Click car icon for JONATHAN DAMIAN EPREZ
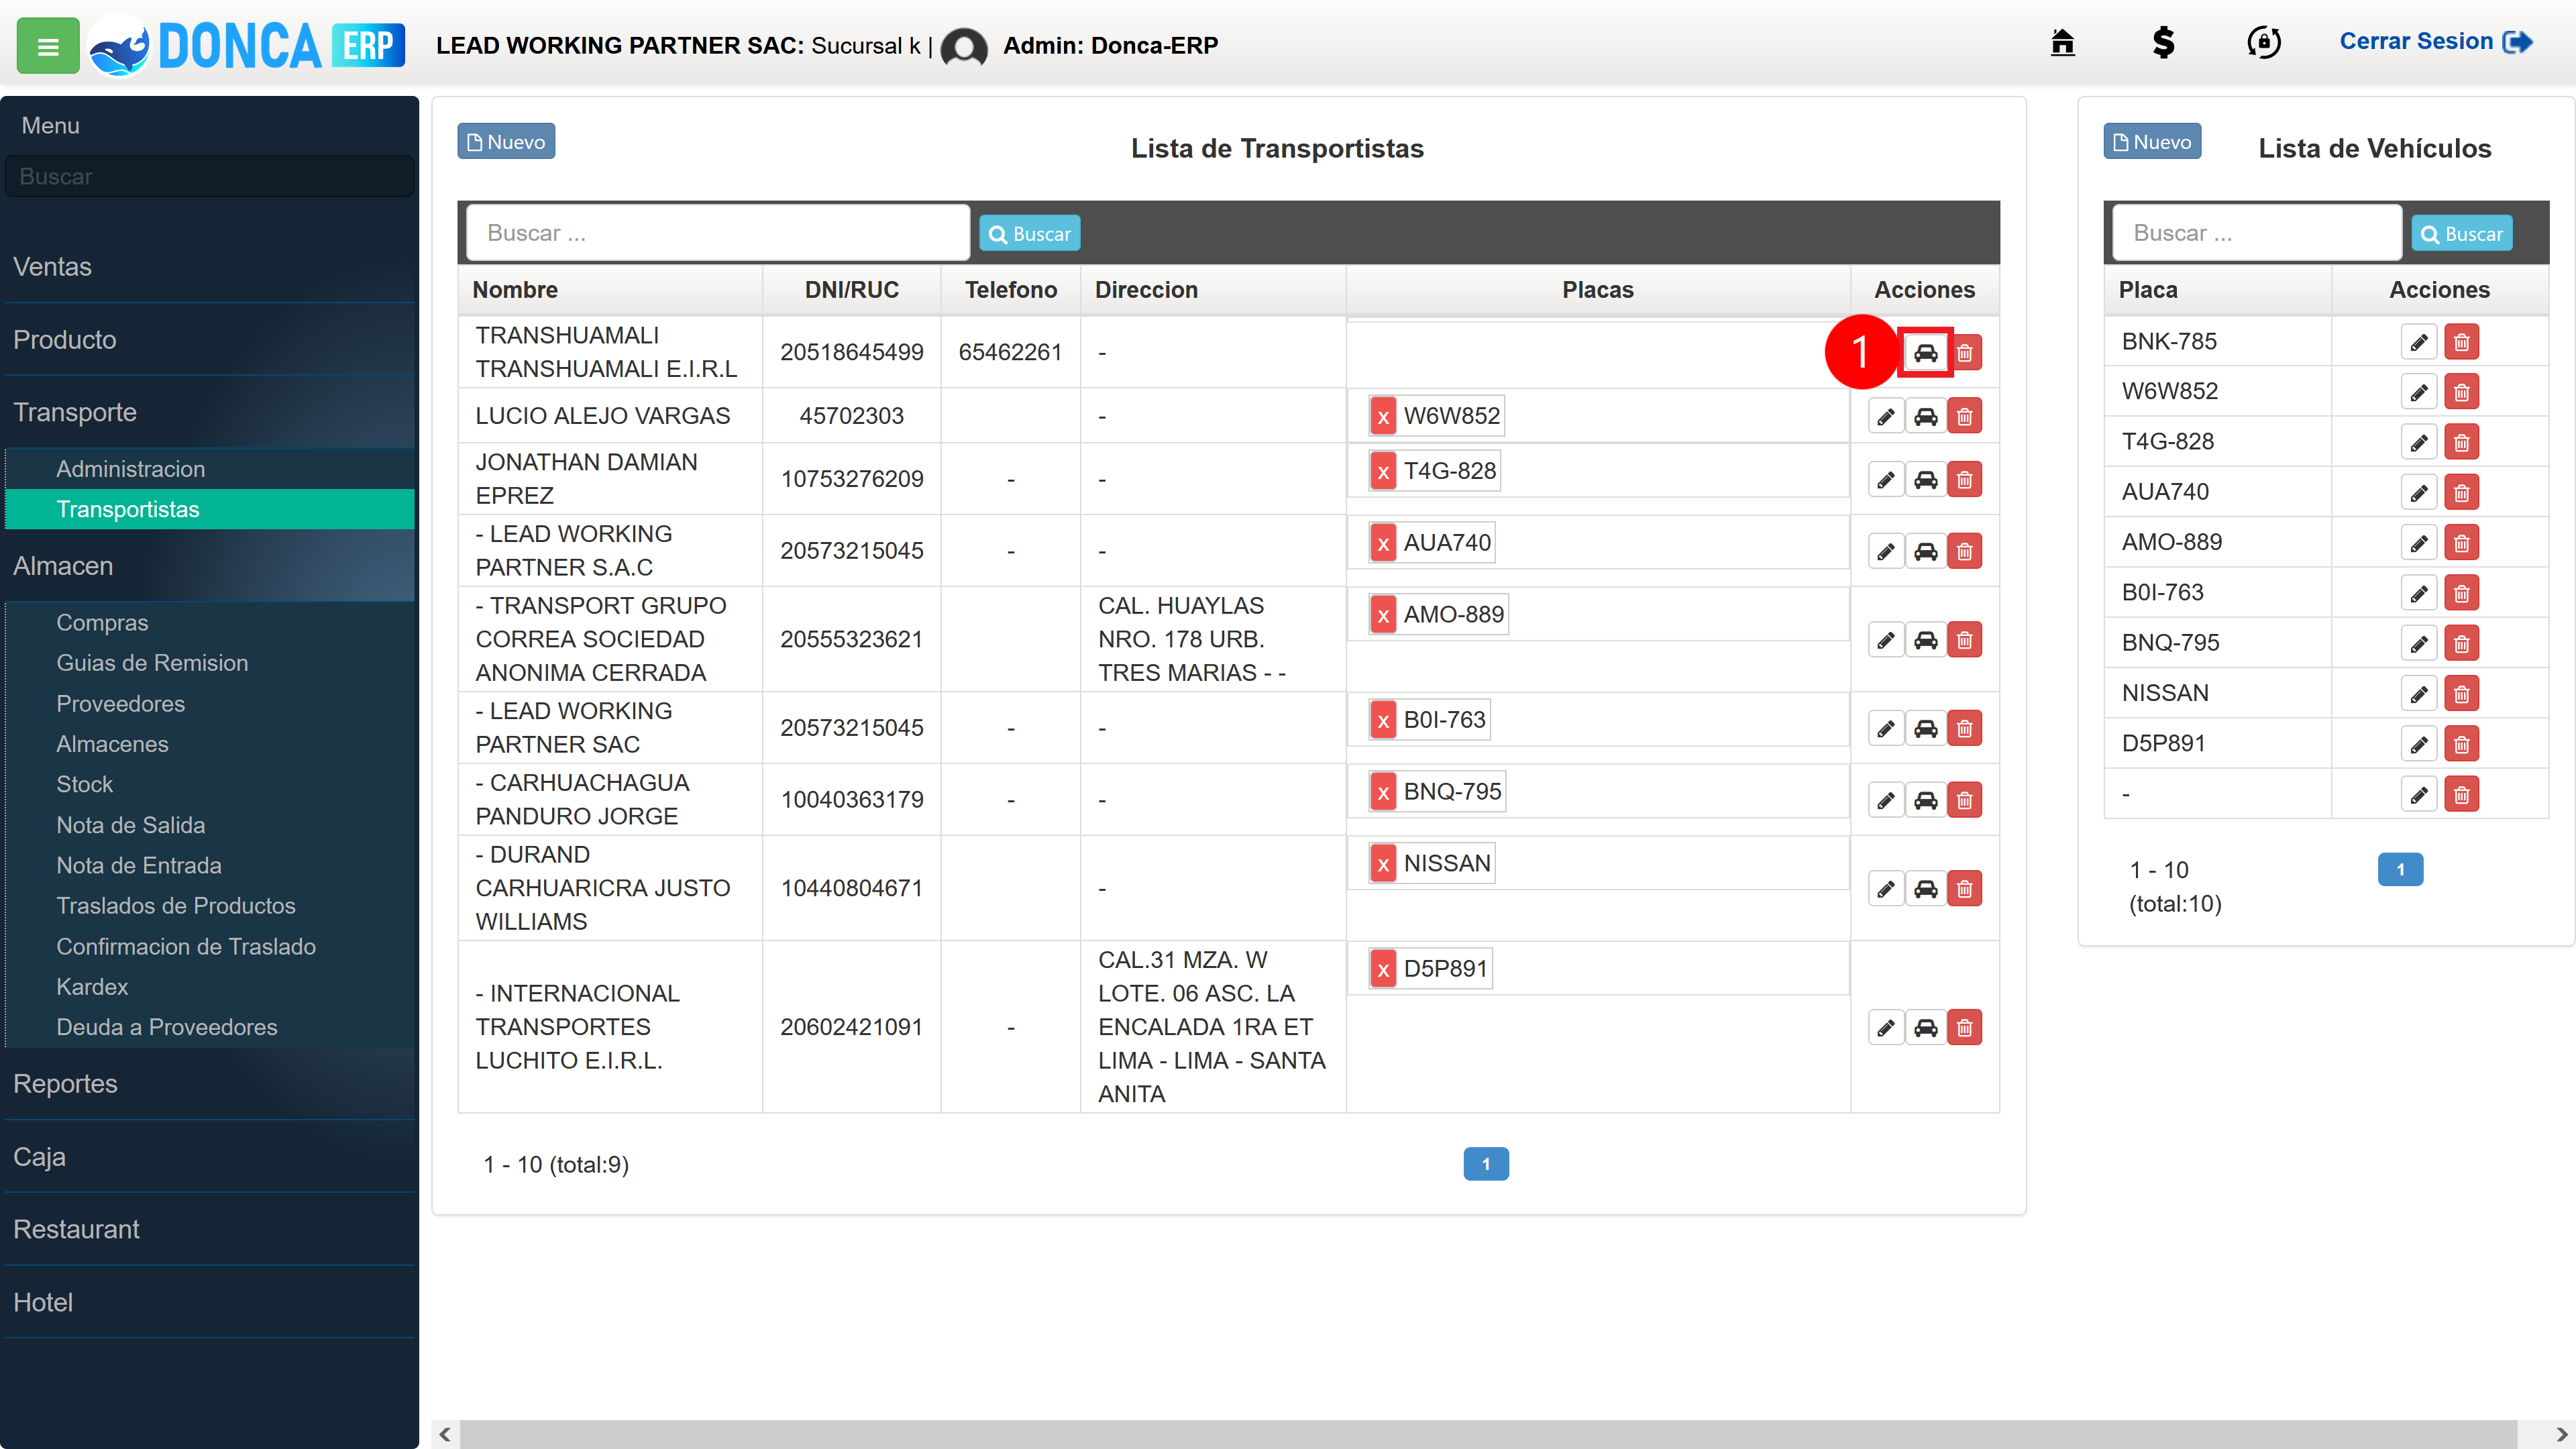2576x1449 pixels. [1925, 480]
